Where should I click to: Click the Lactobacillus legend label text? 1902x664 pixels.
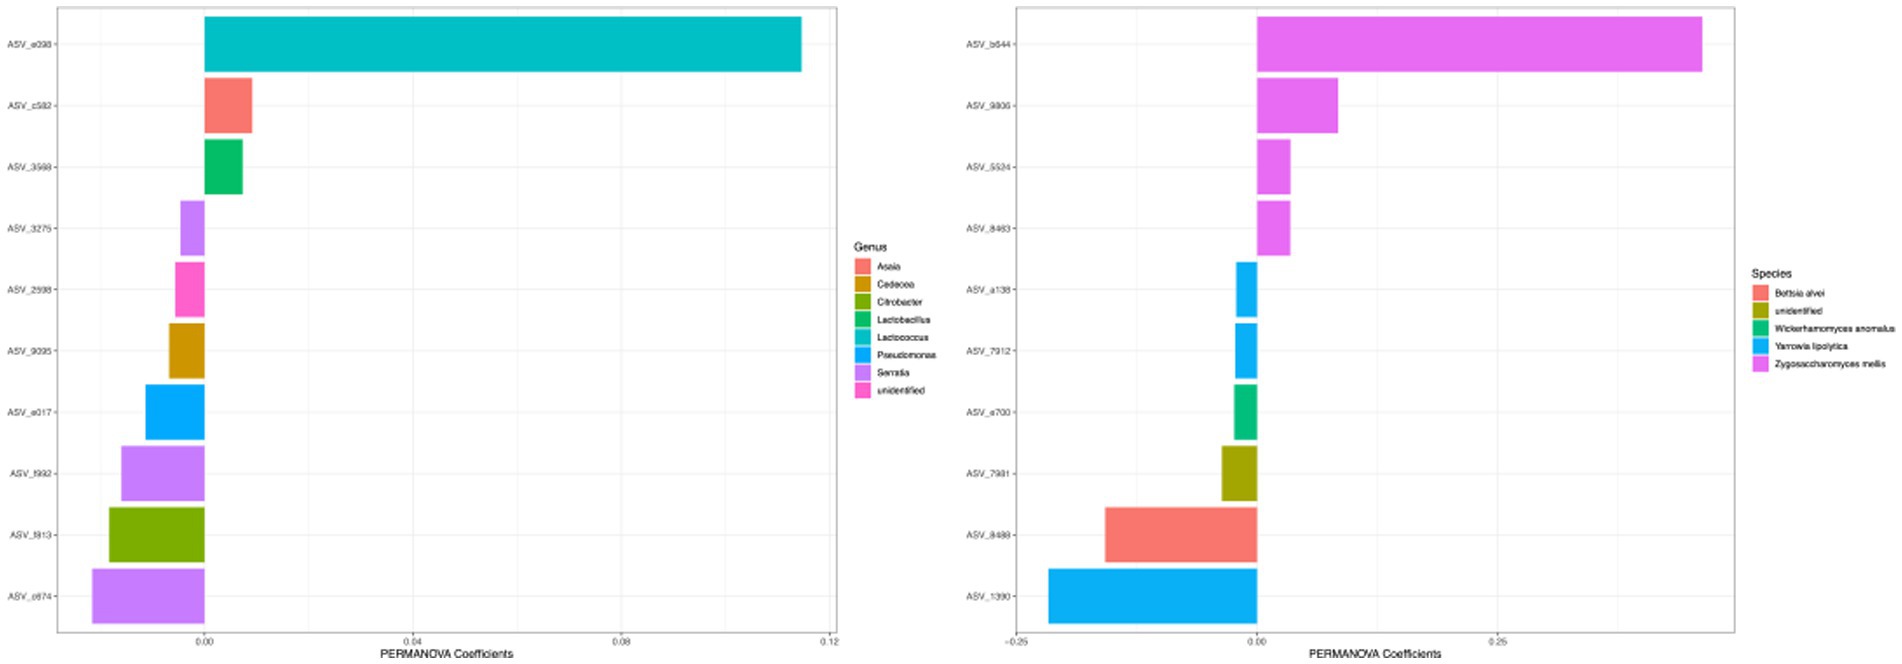click(904, 320)
